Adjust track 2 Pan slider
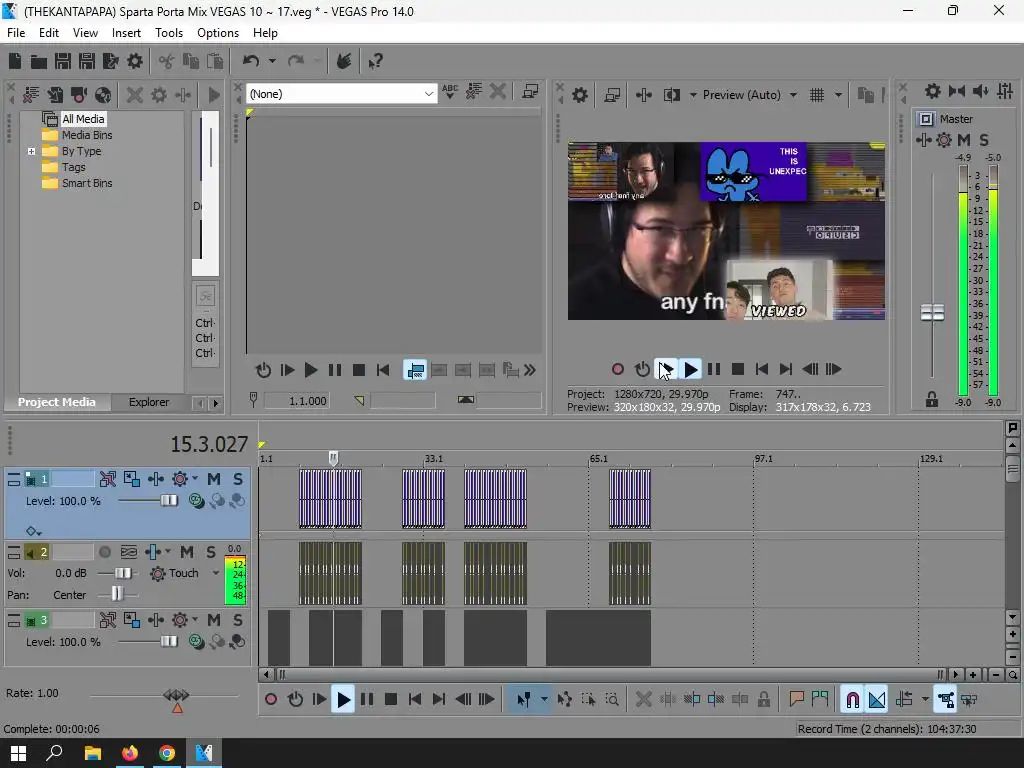This screenshot has height=768, width=1024. coord(117,594)
